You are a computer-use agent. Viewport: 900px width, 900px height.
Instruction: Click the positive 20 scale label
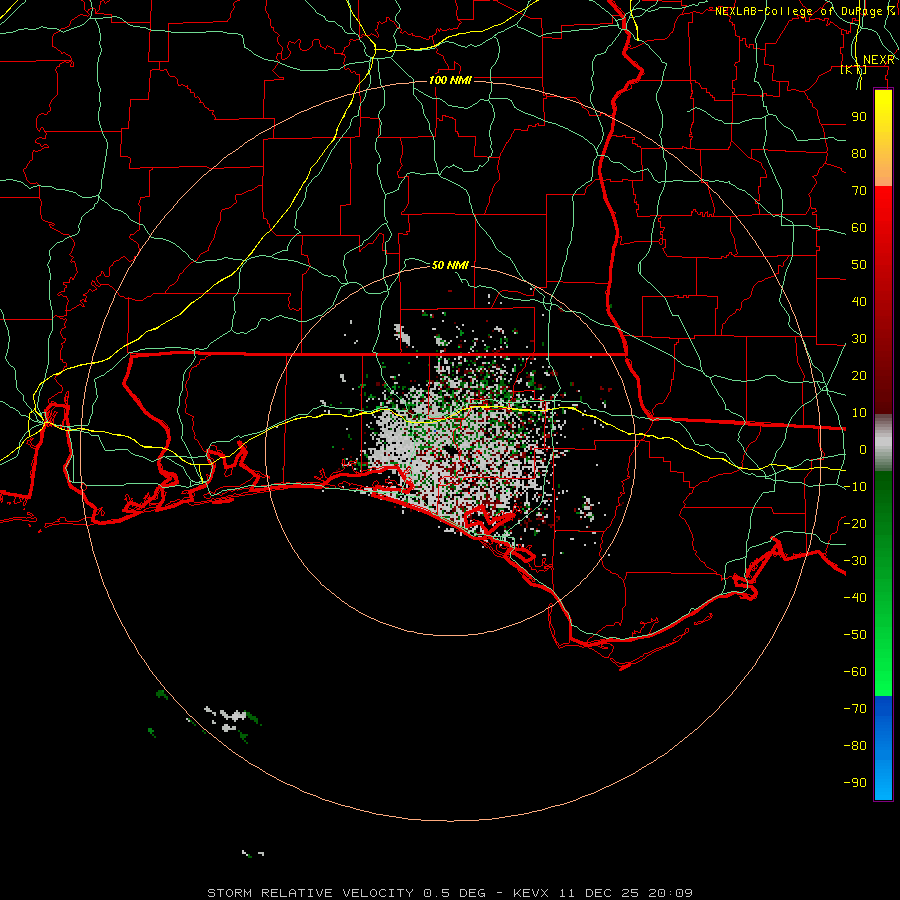859,375
